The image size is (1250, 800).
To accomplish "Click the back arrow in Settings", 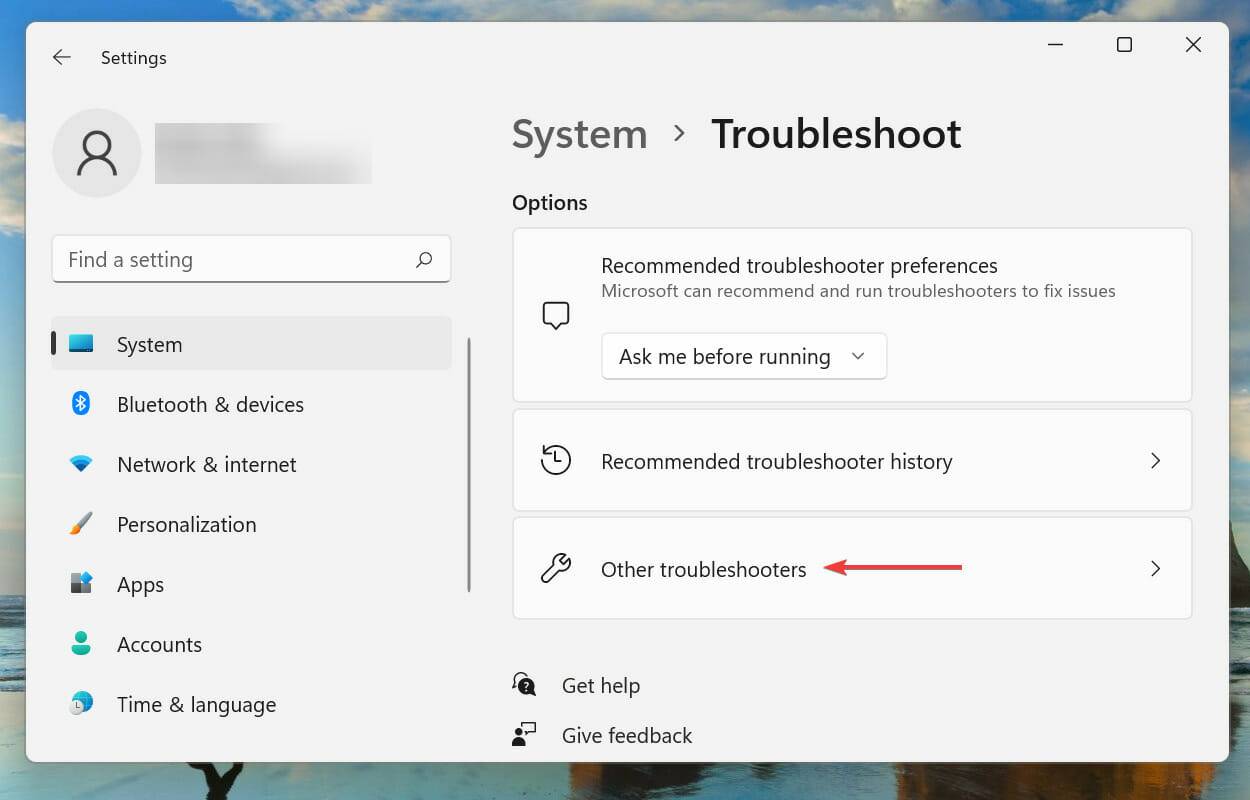I will coord(62,58).
